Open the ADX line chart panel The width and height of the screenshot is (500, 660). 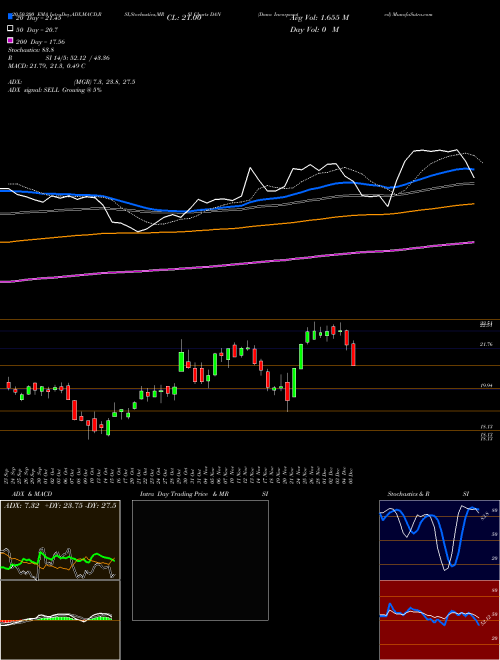click(60, 540)
